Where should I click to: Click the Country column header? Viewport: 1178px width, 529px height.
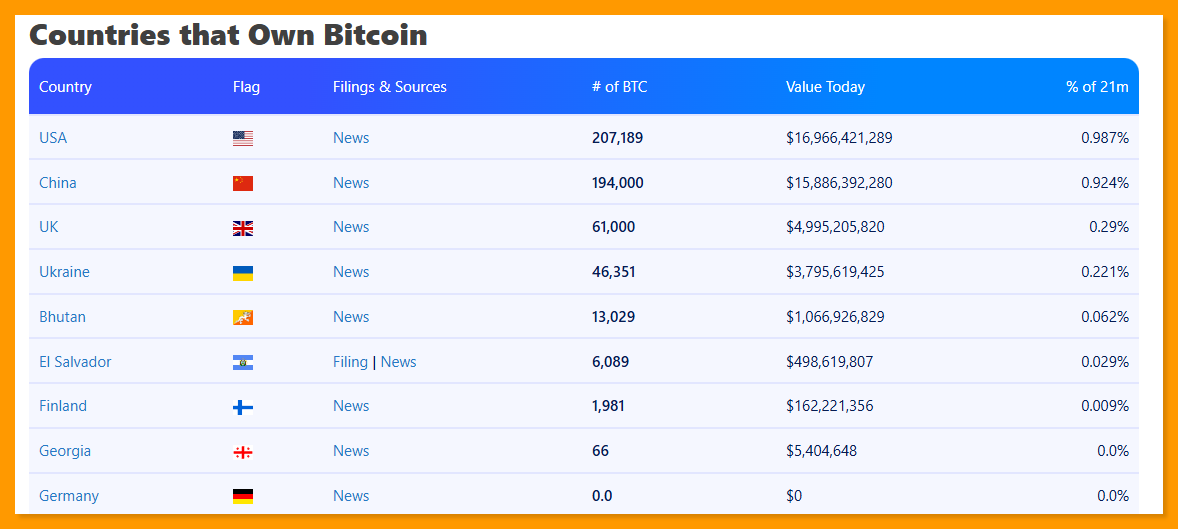pyautogui.click(x=65, y=87)
